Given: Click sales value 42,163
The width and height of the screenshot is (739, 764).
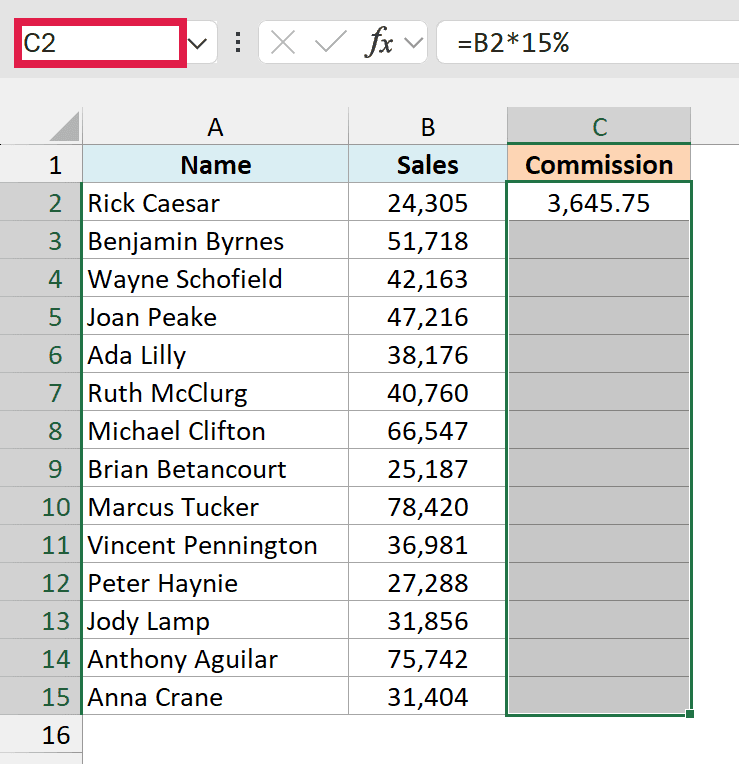Looking at the screenshot, I should click(x=428, y=279).
